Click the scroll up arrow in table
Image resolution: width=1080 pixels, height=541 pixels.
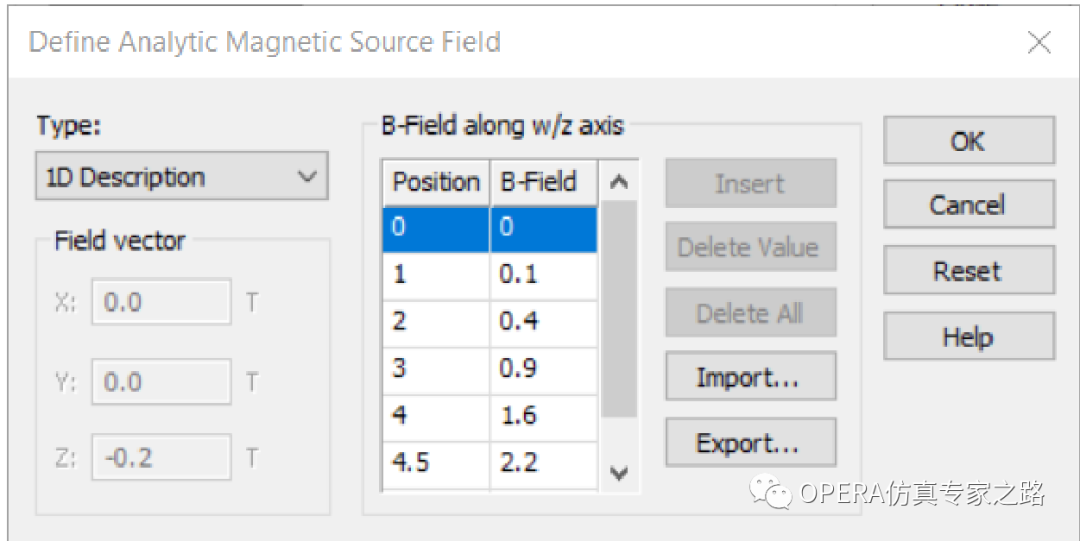(x=619, y=182)
